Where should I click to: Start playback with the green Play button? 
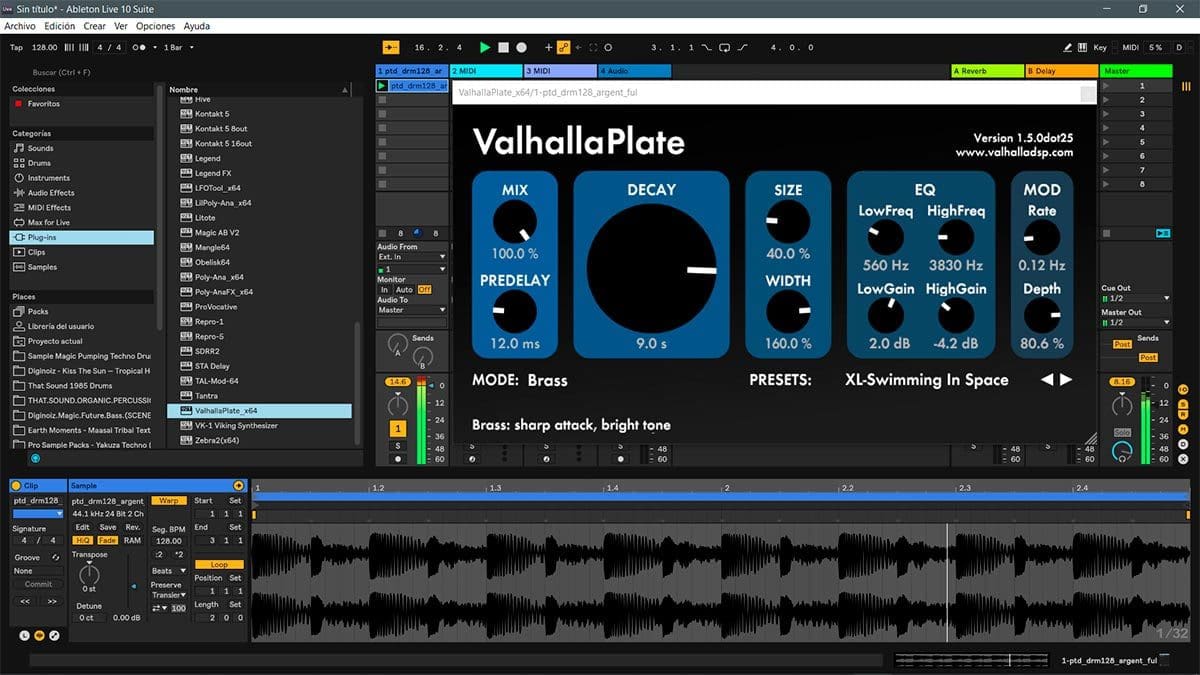point(485,47)
